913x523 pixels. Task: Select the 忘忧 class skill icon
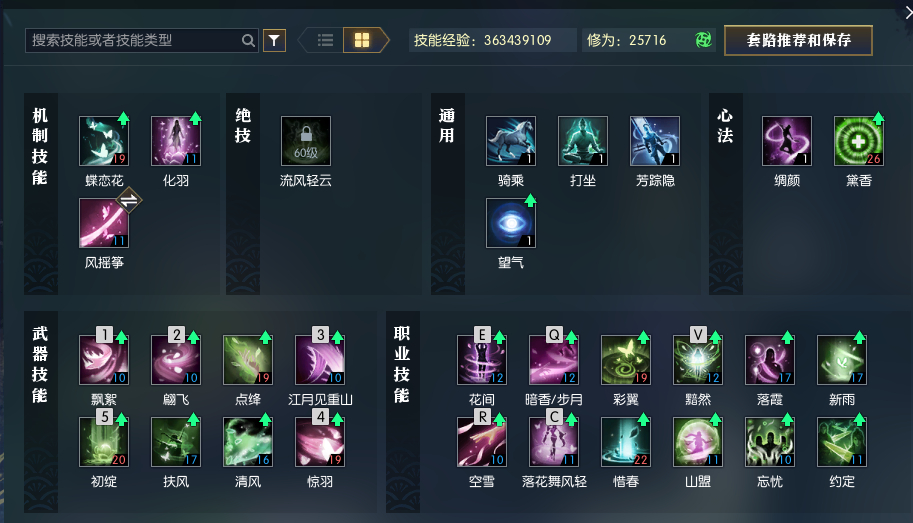pos(770,442)
